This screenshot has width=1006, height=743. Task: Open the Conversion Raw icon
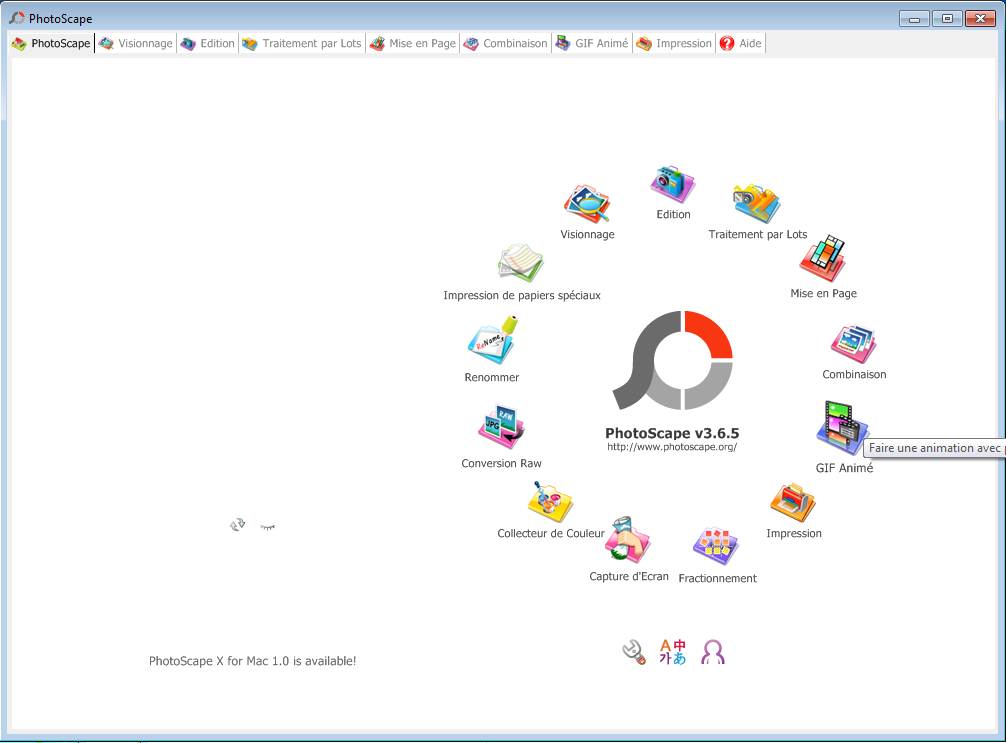click(501, 427)
